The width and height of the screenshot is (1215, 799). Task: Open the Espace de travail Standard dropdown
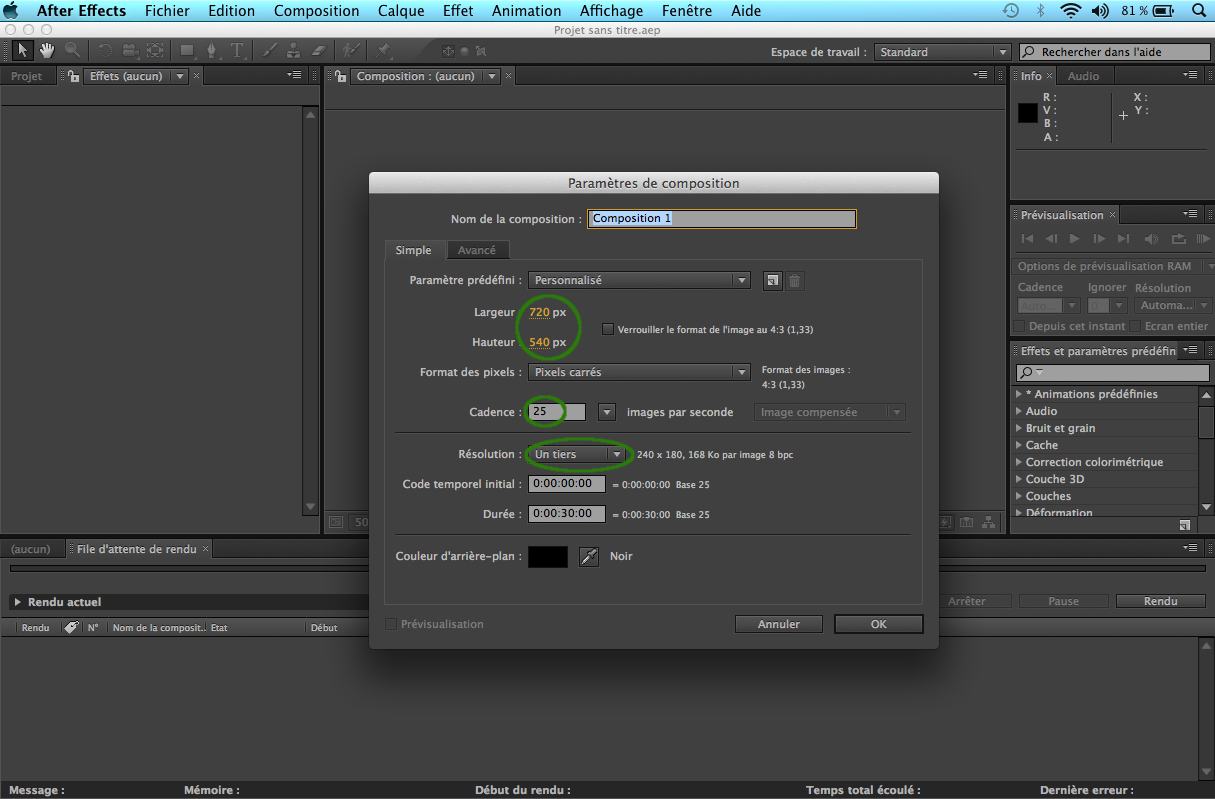[943, 52]
